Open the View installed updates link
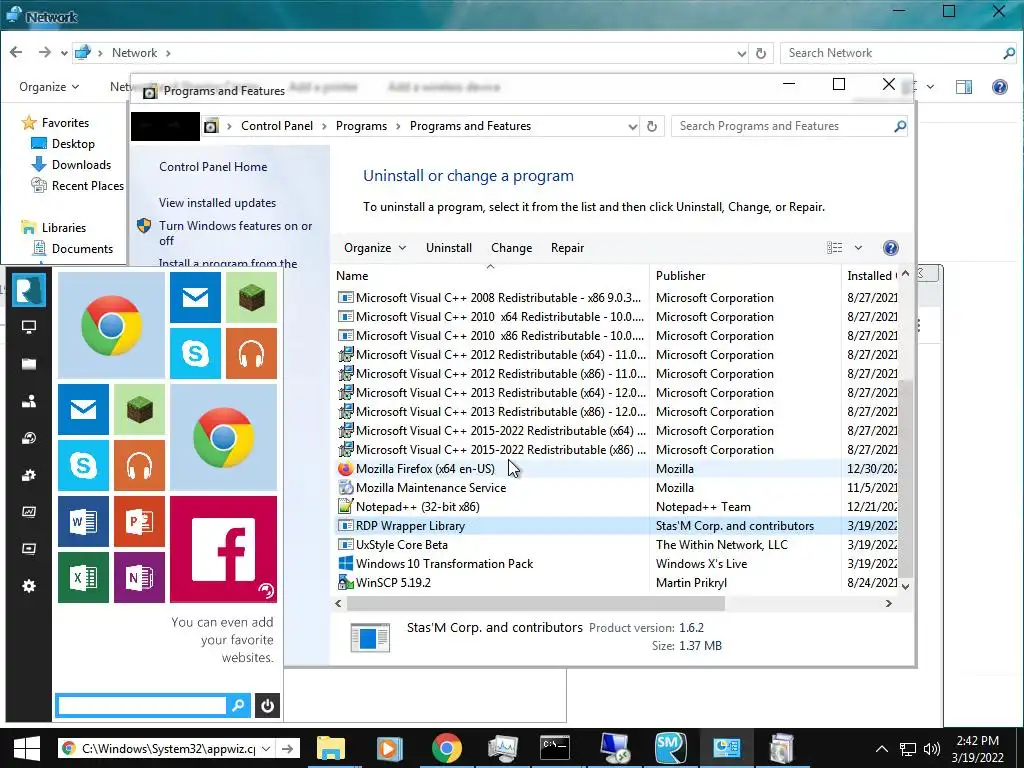This screenshot has width=1024, height=768. (217, 203)
